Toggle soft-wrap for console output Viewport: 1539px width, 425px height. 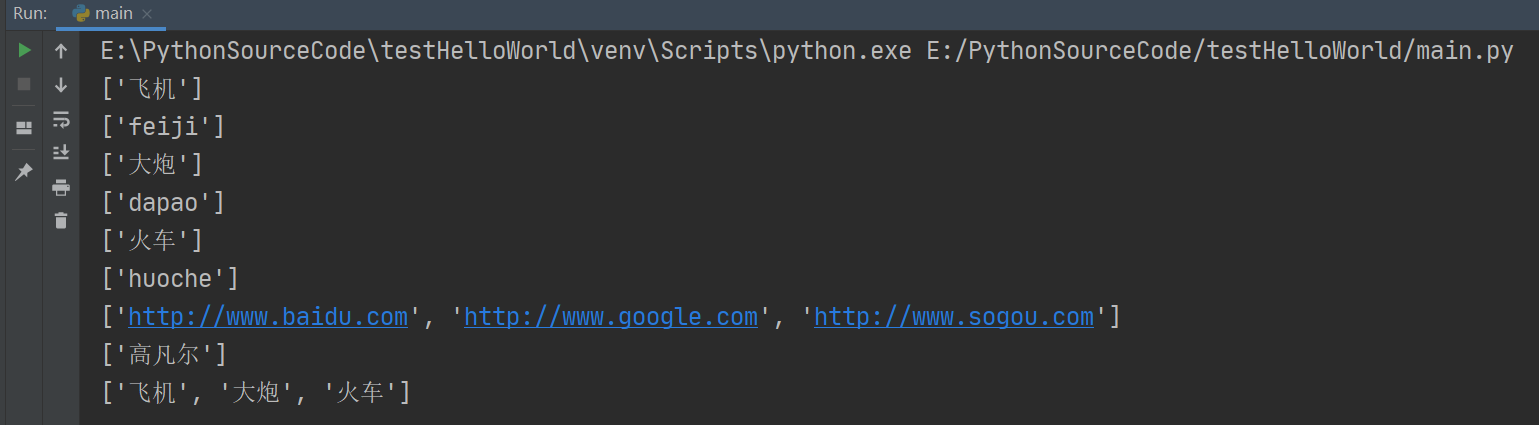pyautogui.click(x=61, y=119)
